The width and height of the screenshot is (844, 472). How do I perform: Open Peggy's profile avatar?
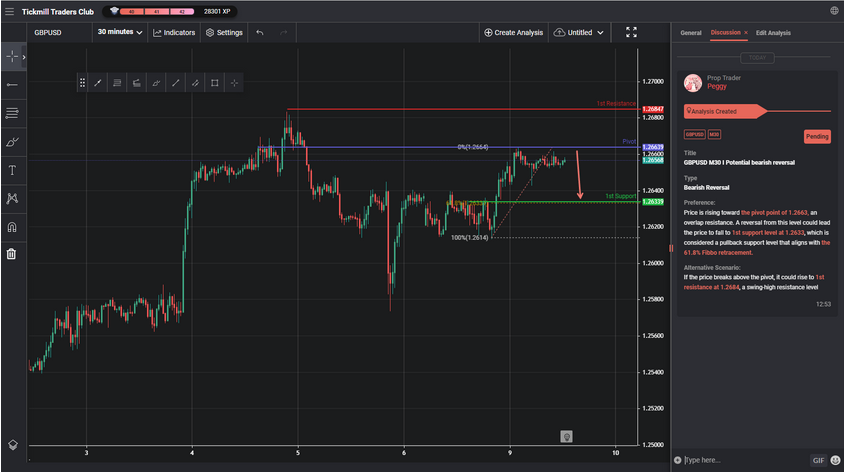tap(693, 83)
